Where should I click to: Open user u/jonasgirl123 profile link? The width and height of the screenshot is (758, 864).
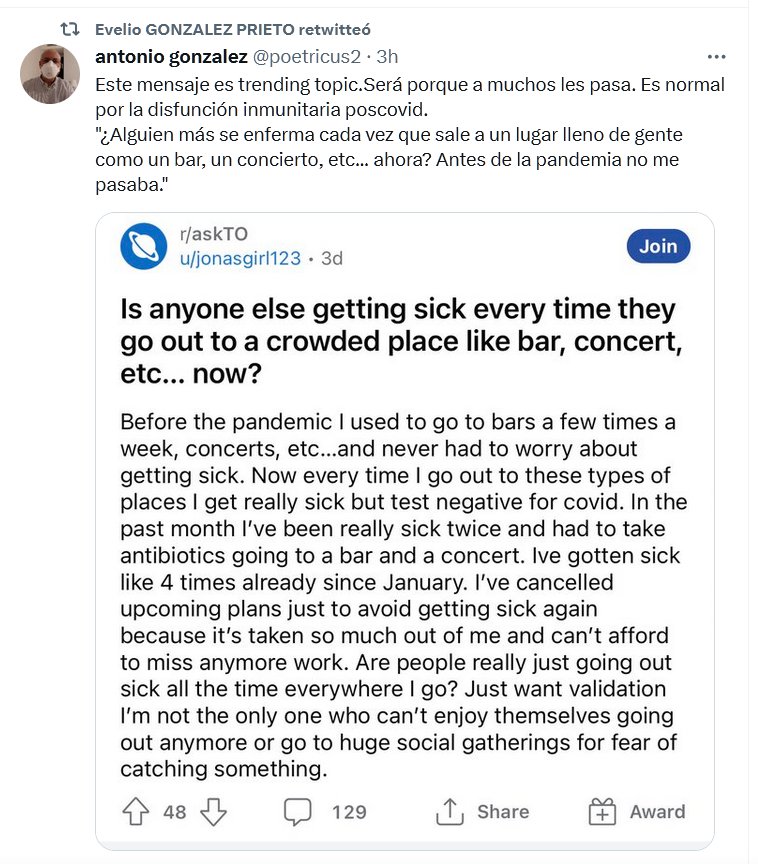[x=239, y=258]
